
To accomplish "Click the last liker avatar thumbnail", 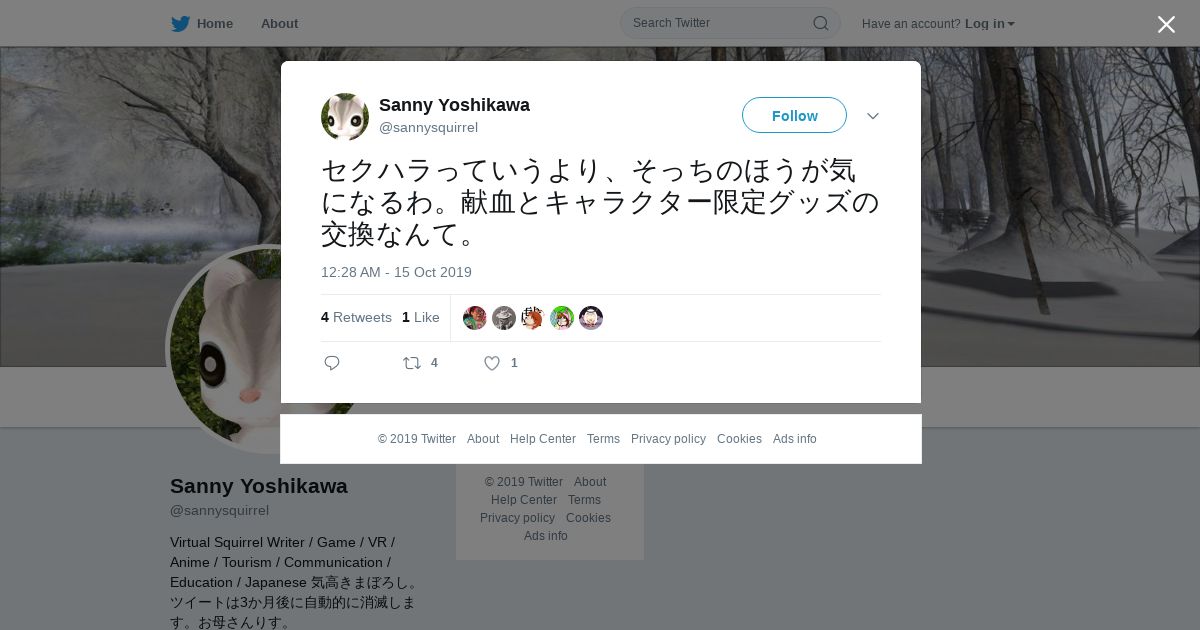I will tap(591, 318).
